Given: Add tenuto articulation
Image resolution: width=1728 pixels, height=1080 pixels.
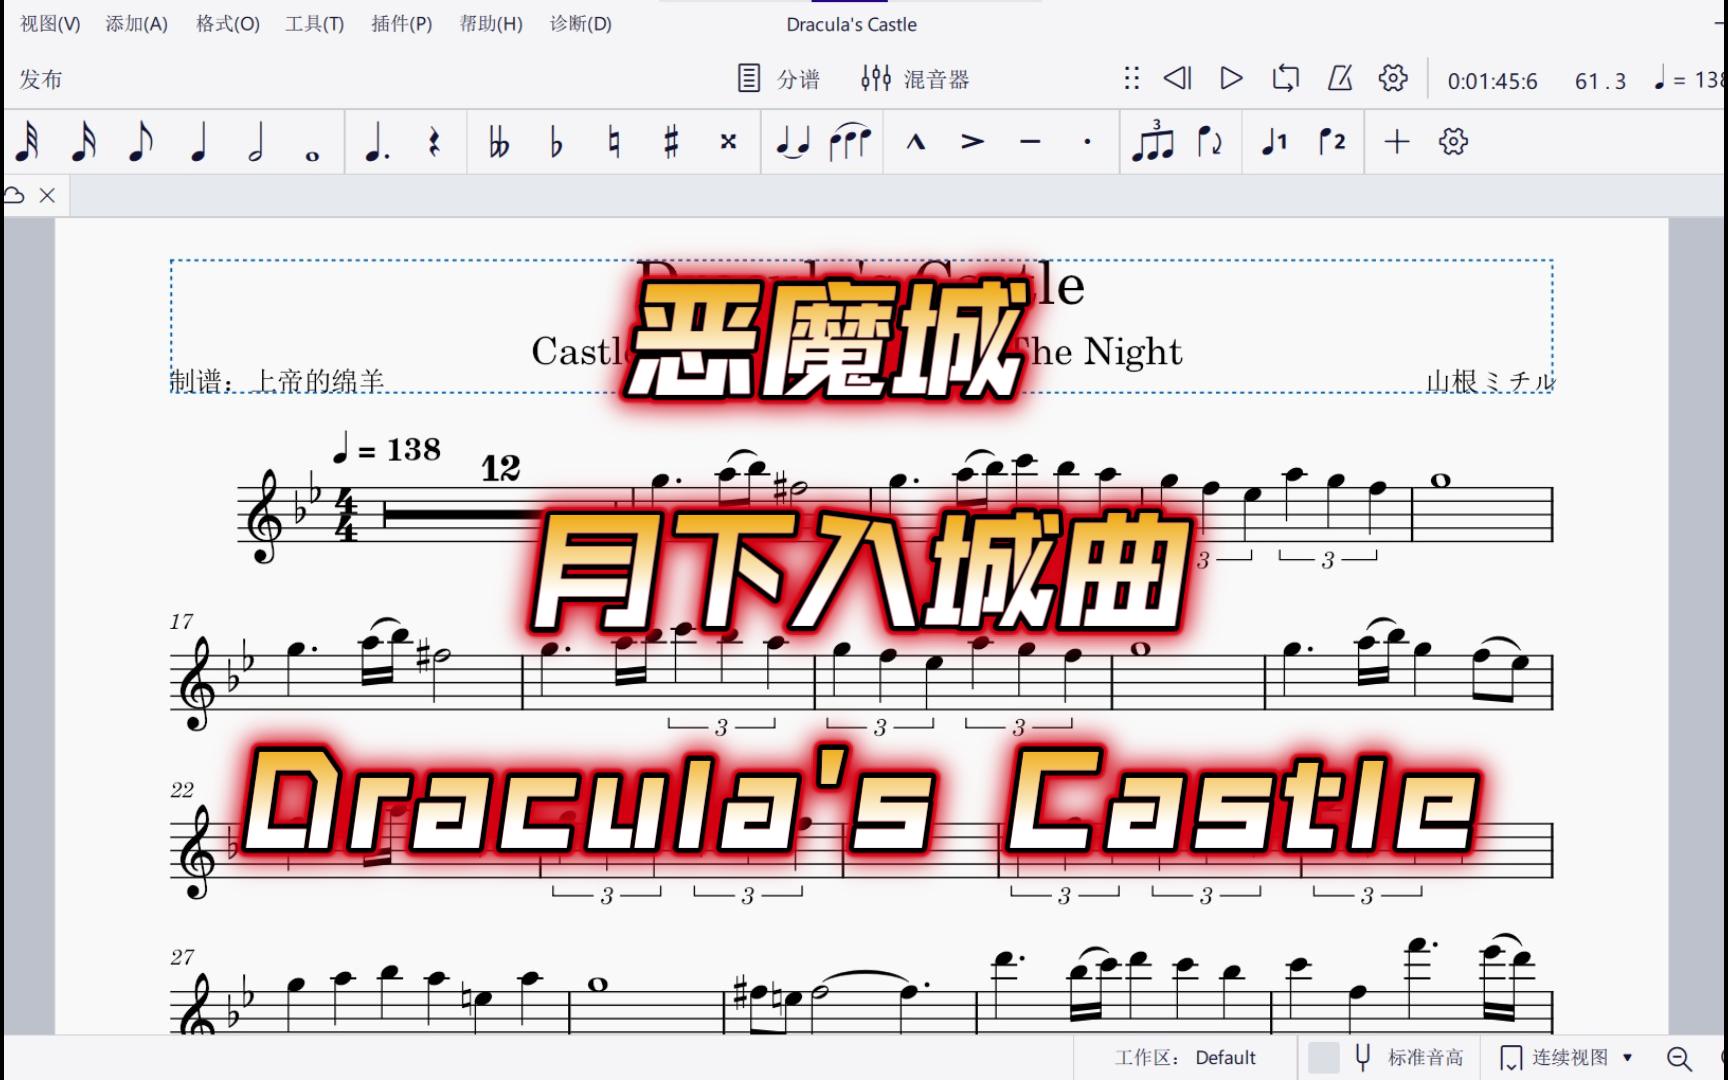Looking at the screenshot, I should (1030, 142).
